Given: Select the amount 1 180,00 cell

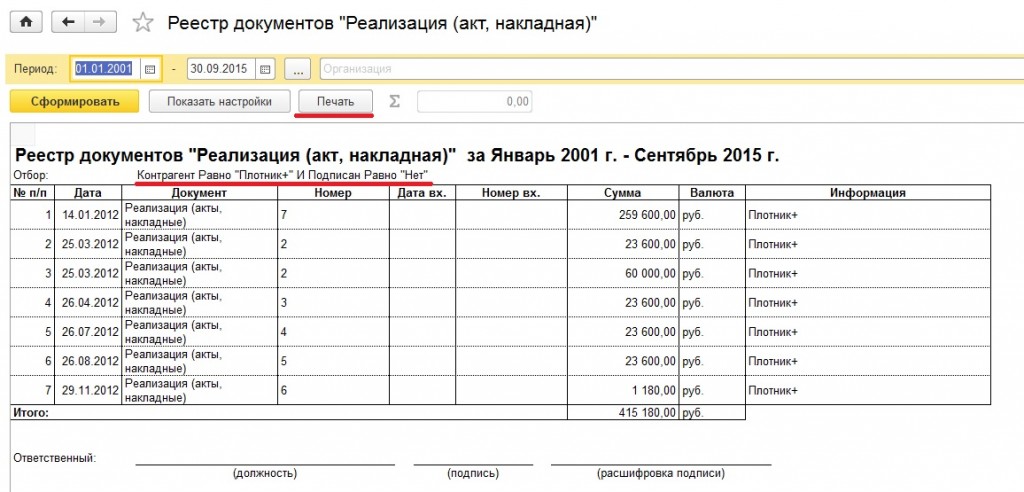Looking at the screenshot, I should (623, 391).
